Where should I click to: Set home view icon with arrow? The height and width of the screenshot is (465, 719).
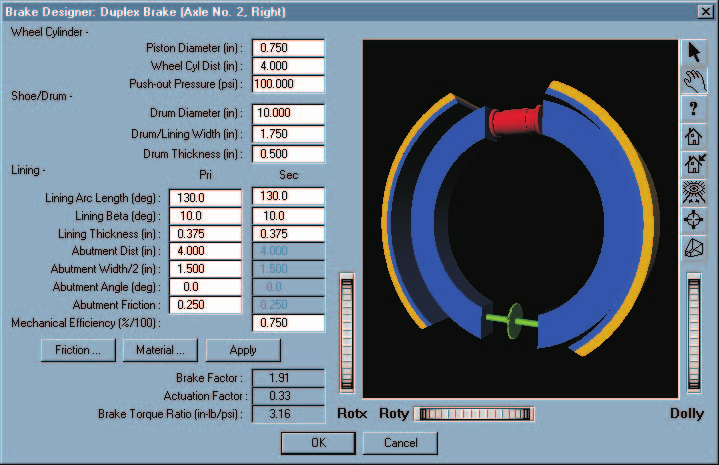[694, 164]
